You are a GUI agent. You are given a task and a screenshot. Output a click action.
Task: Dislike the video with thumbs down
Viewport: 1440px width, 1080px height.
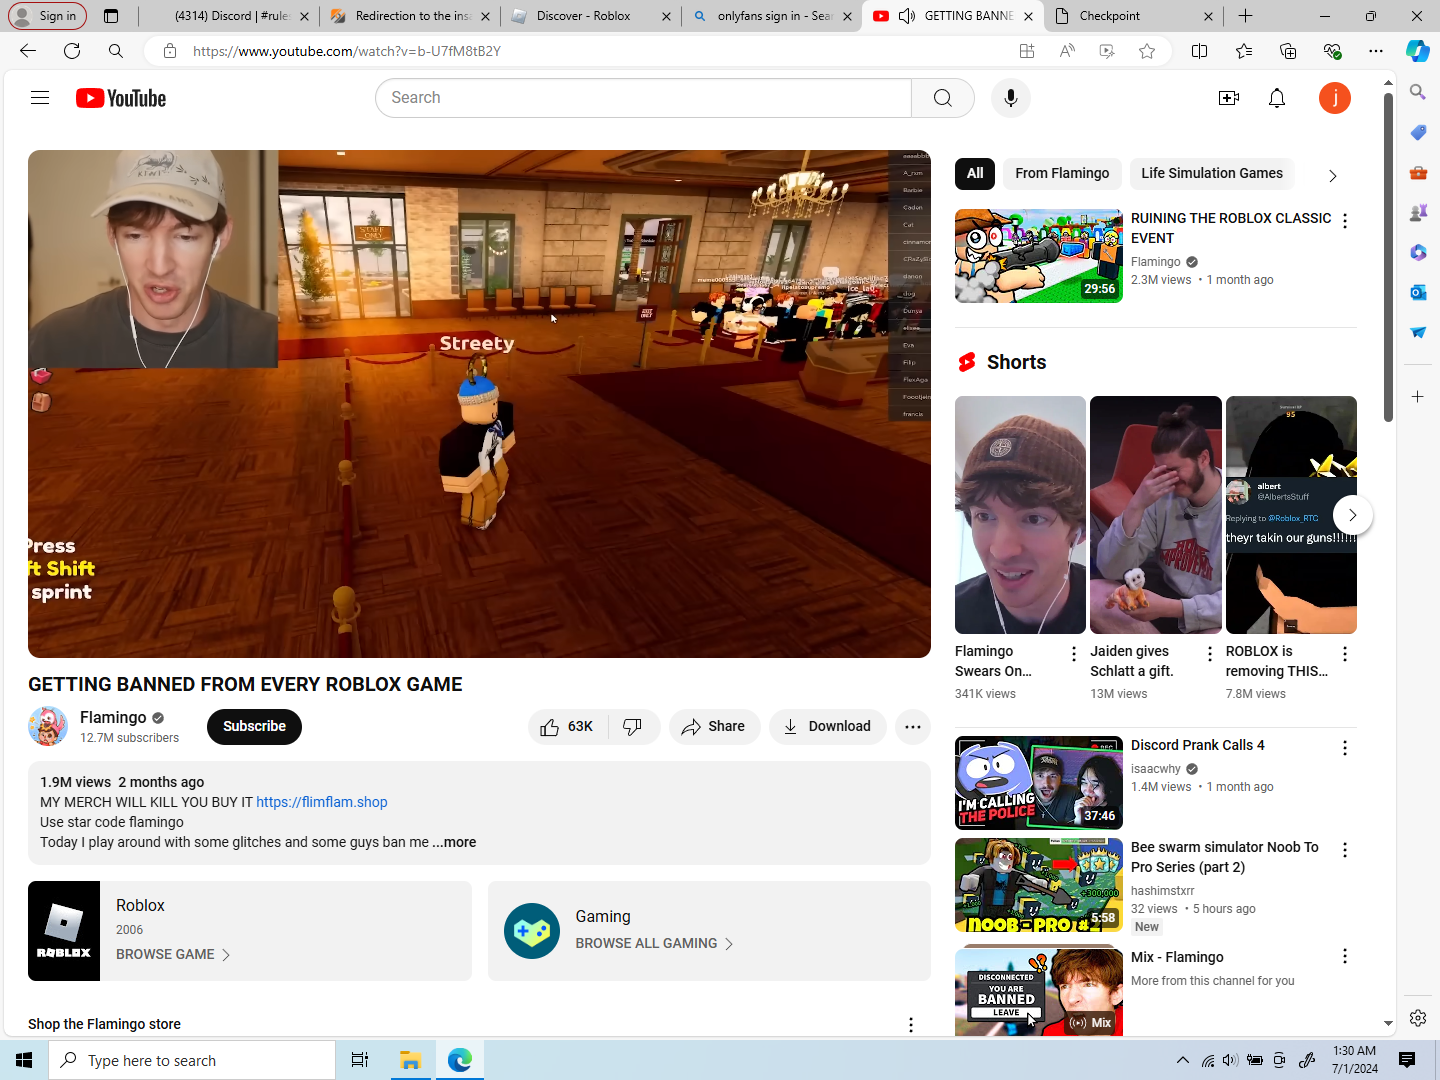pos(633,727)
